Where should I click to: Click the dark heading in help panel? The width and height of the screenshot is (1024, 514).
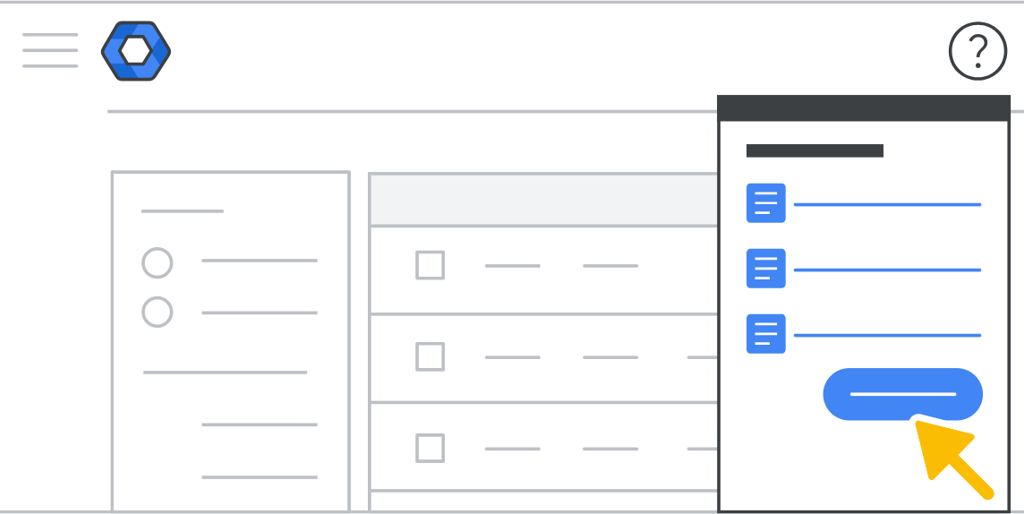814,151
